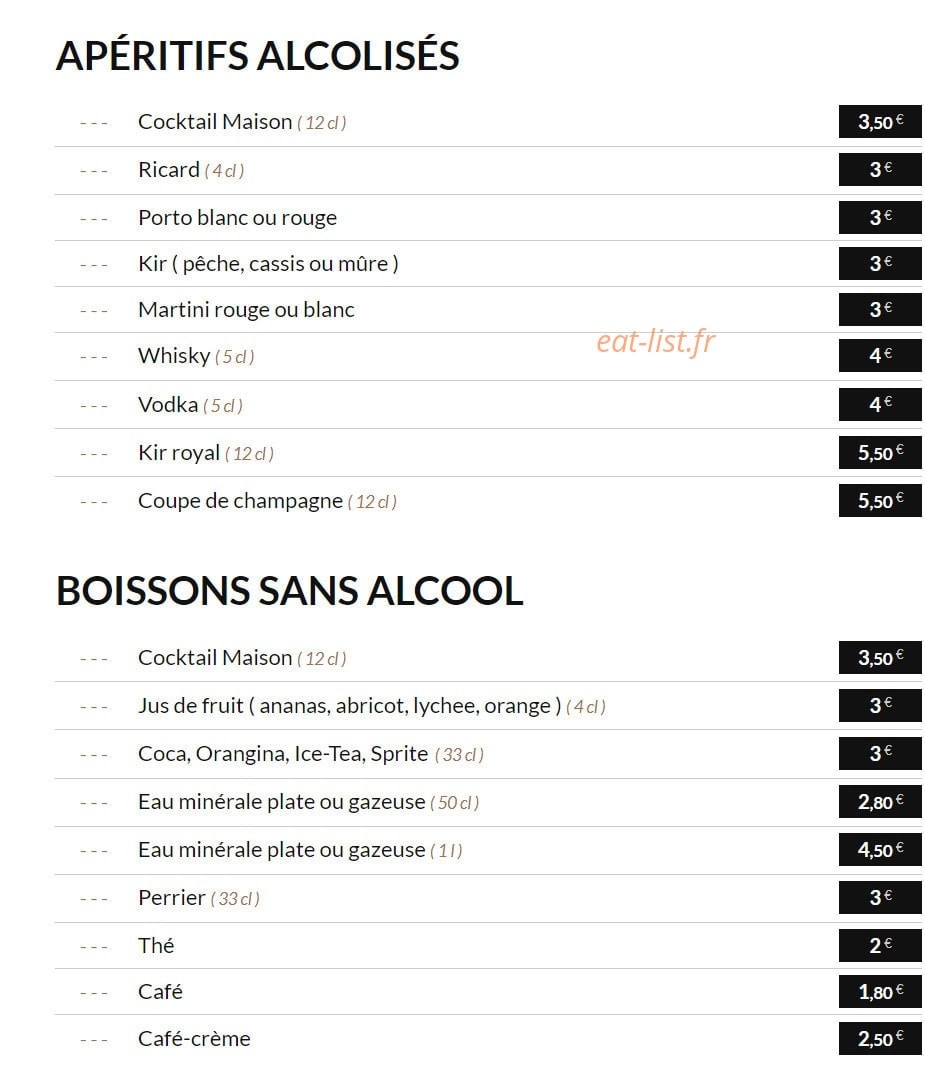
Task: Click Porto blanc ou rouge item
Action: pyautogui.click(x=237, y=218)
